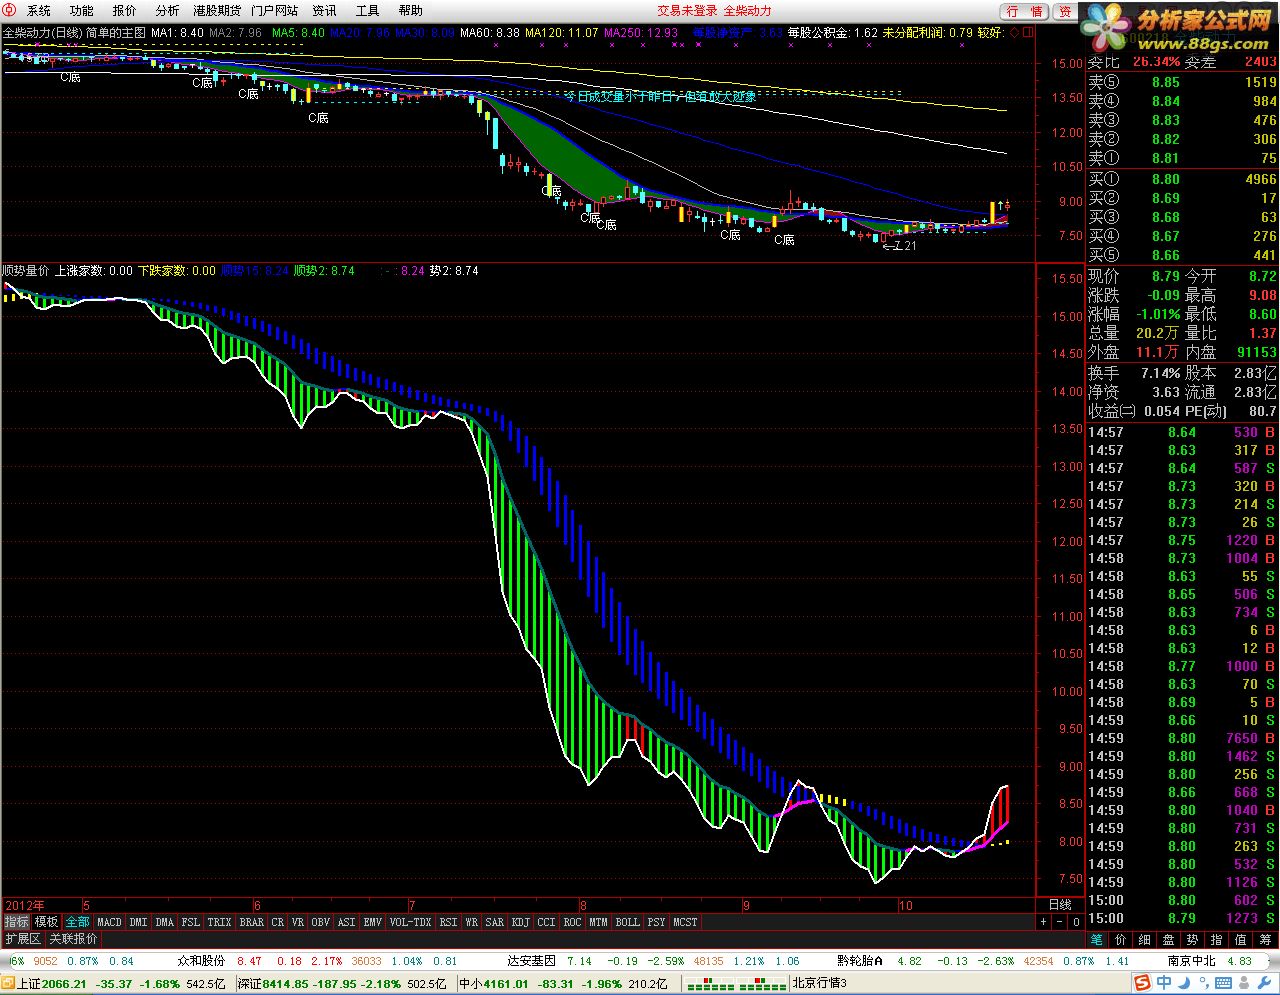
Task: Click the 0 reset button under 日线
Action: coord(1075,922)
